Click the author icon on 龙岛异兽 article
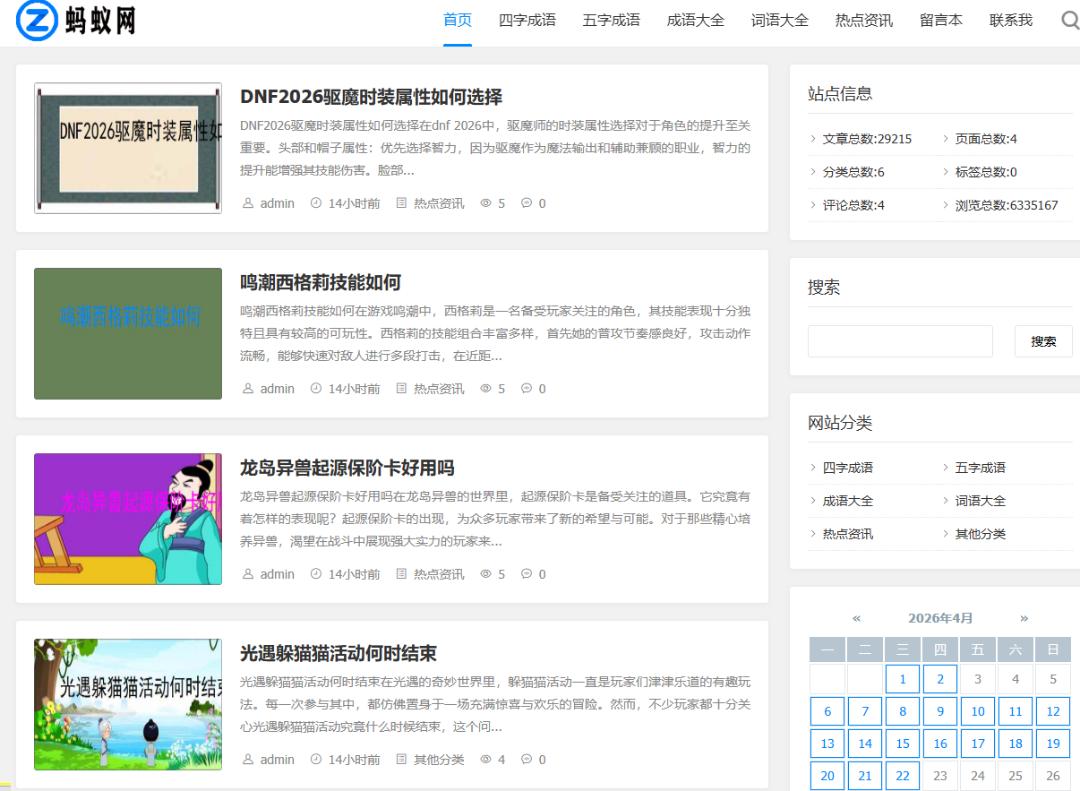Viewport: 1080px width, 791px height. click(248, 574)
